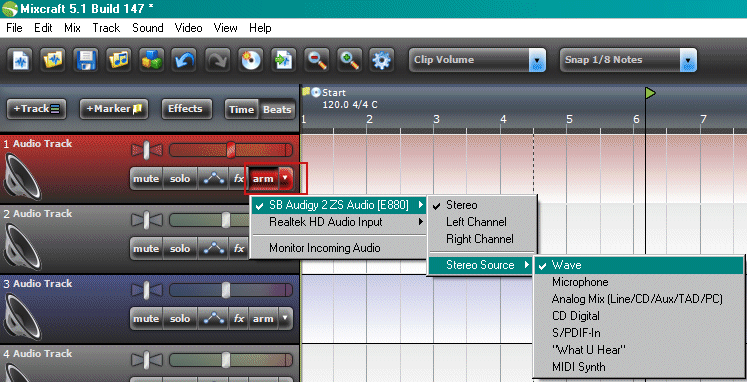The width and height of the screenshot is (747, 382).
Task: Select MIDI Synth source
Action: click(x=638, y=367)
